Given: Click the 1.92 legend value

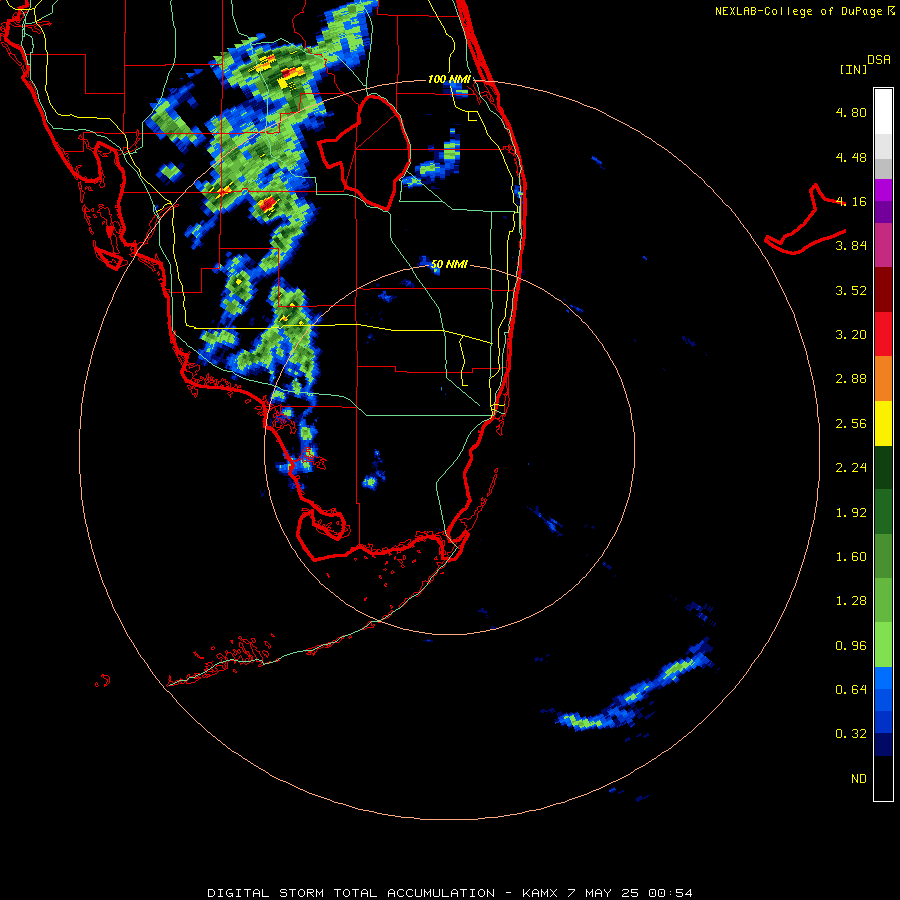Looking at the screenshot, I should click(851, 513).
